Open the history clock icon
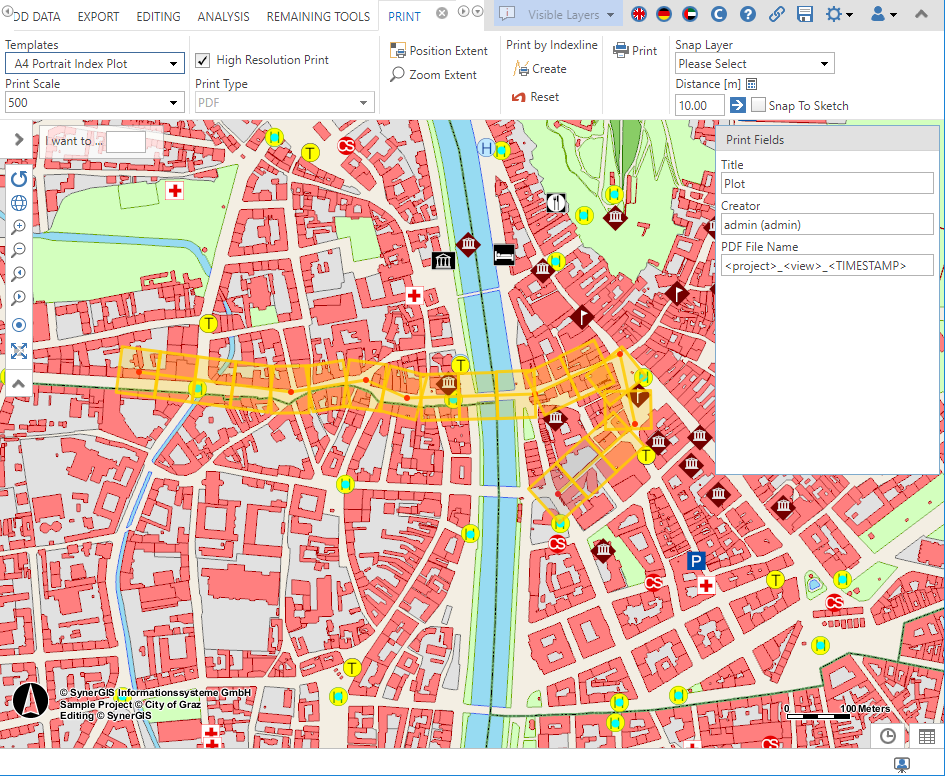 click(x=888, y=736)
